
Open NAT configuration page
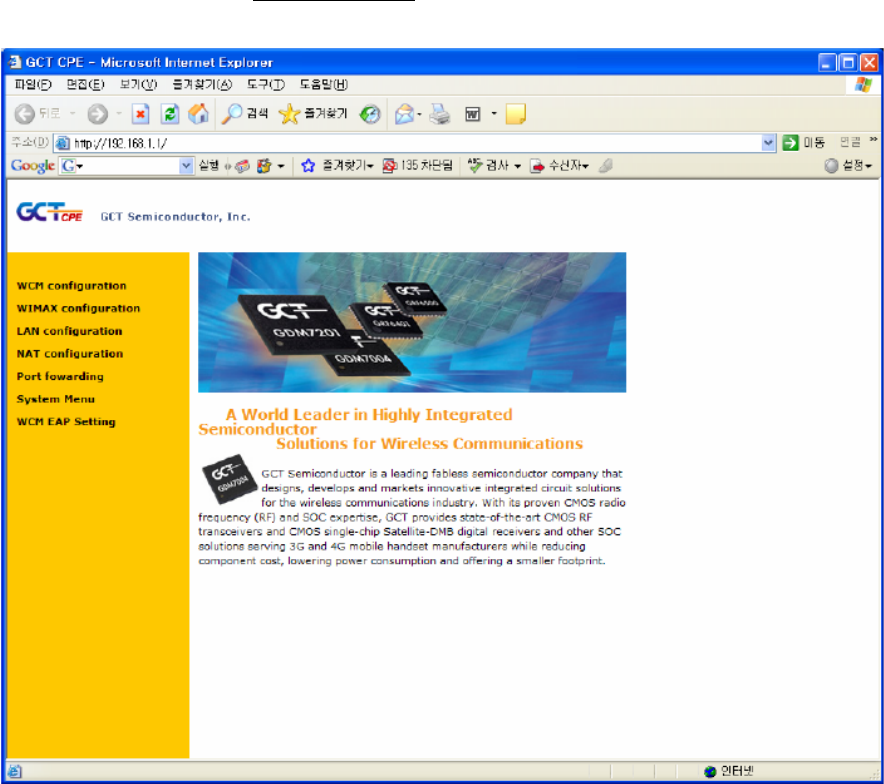pyautogui.click(x=70, y=353)
